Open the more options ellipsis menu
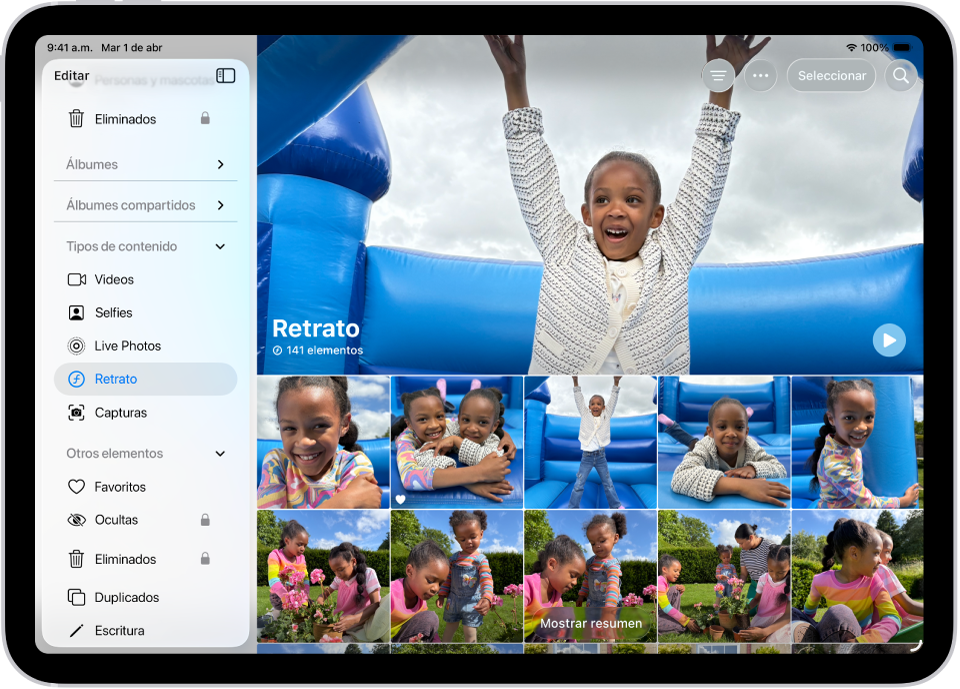The image size is (960, 689). (x=760, y=75)
